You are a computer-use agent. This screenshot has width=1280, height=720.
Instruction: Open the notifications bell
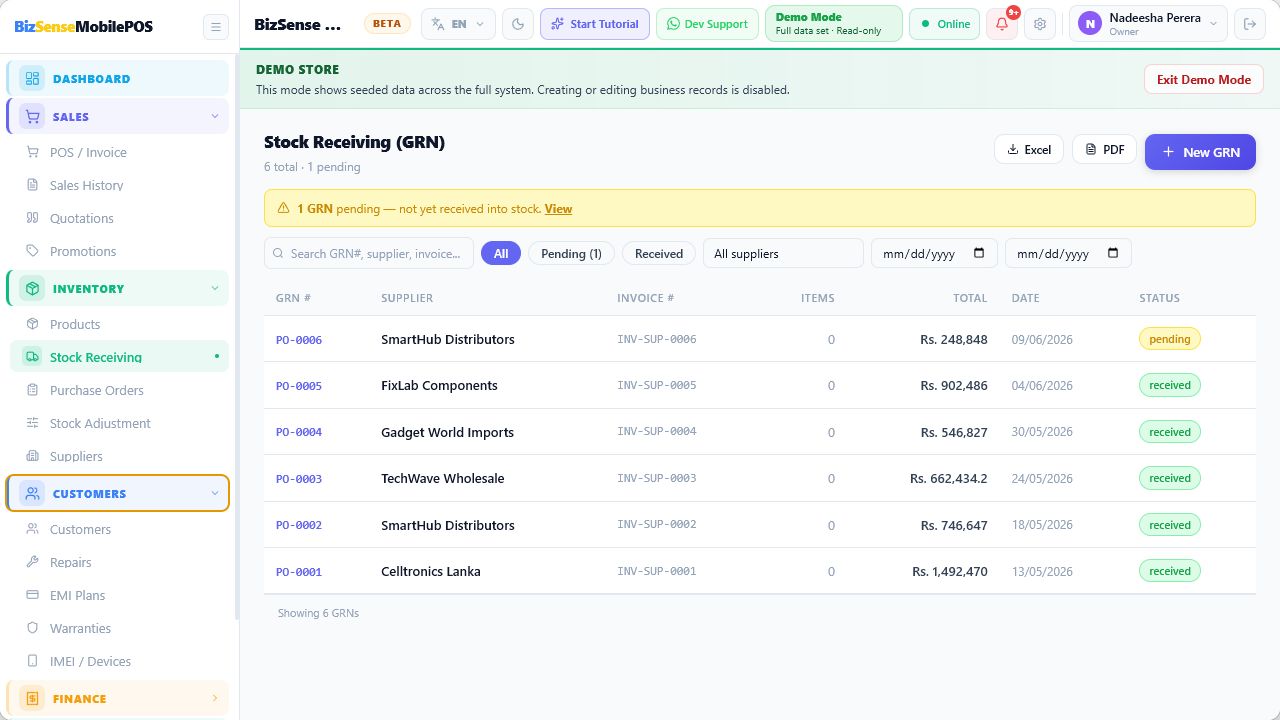[1002, 24]
